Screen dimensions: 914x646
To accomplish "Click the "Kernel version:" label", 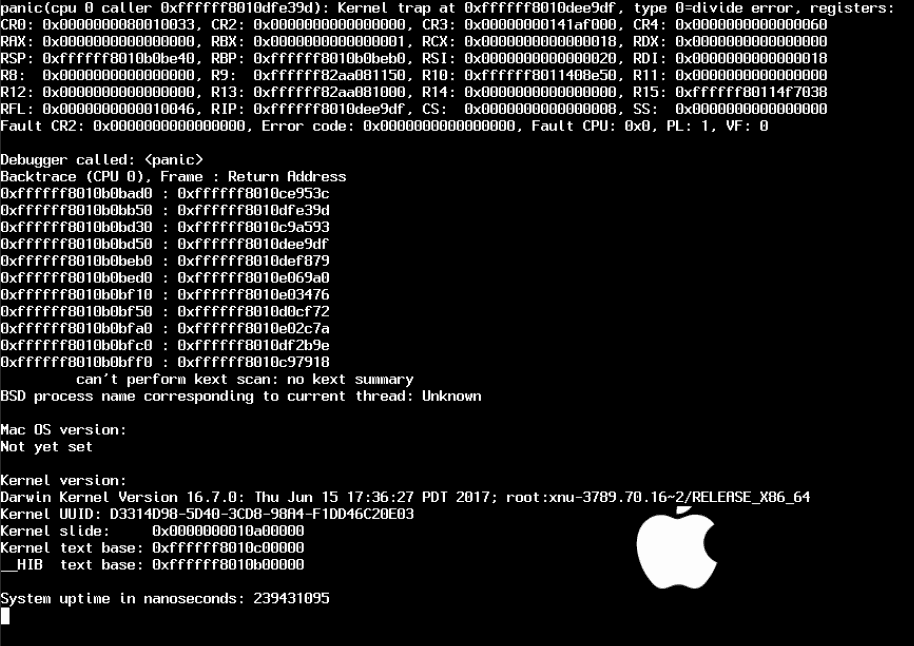I will tap(64, 481).
